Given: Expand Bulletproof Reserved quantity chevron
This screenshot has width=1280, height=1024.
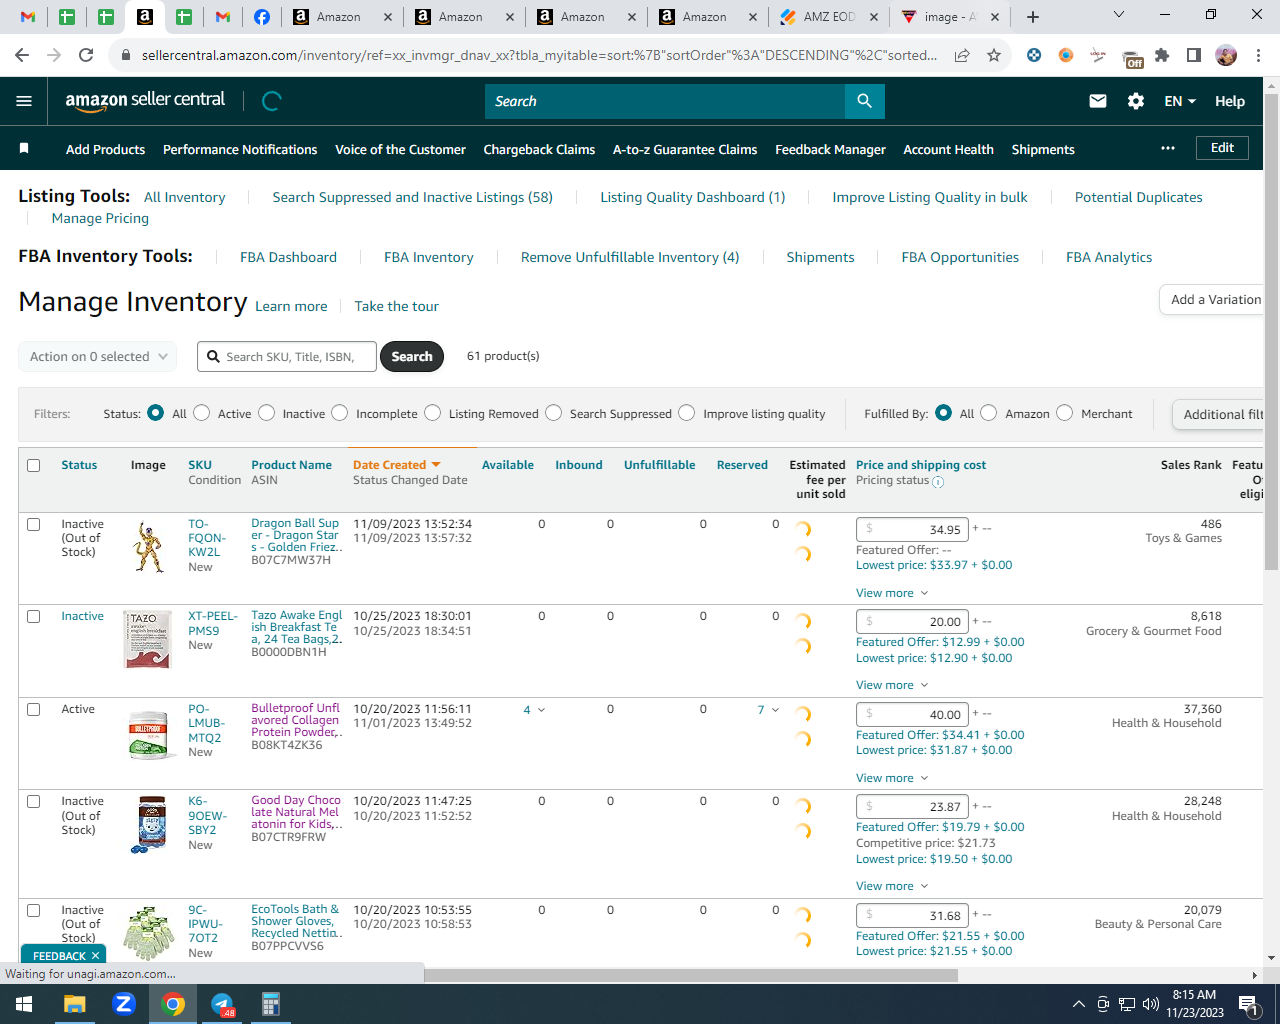Looking at the screenshot, I should point(776,710).
